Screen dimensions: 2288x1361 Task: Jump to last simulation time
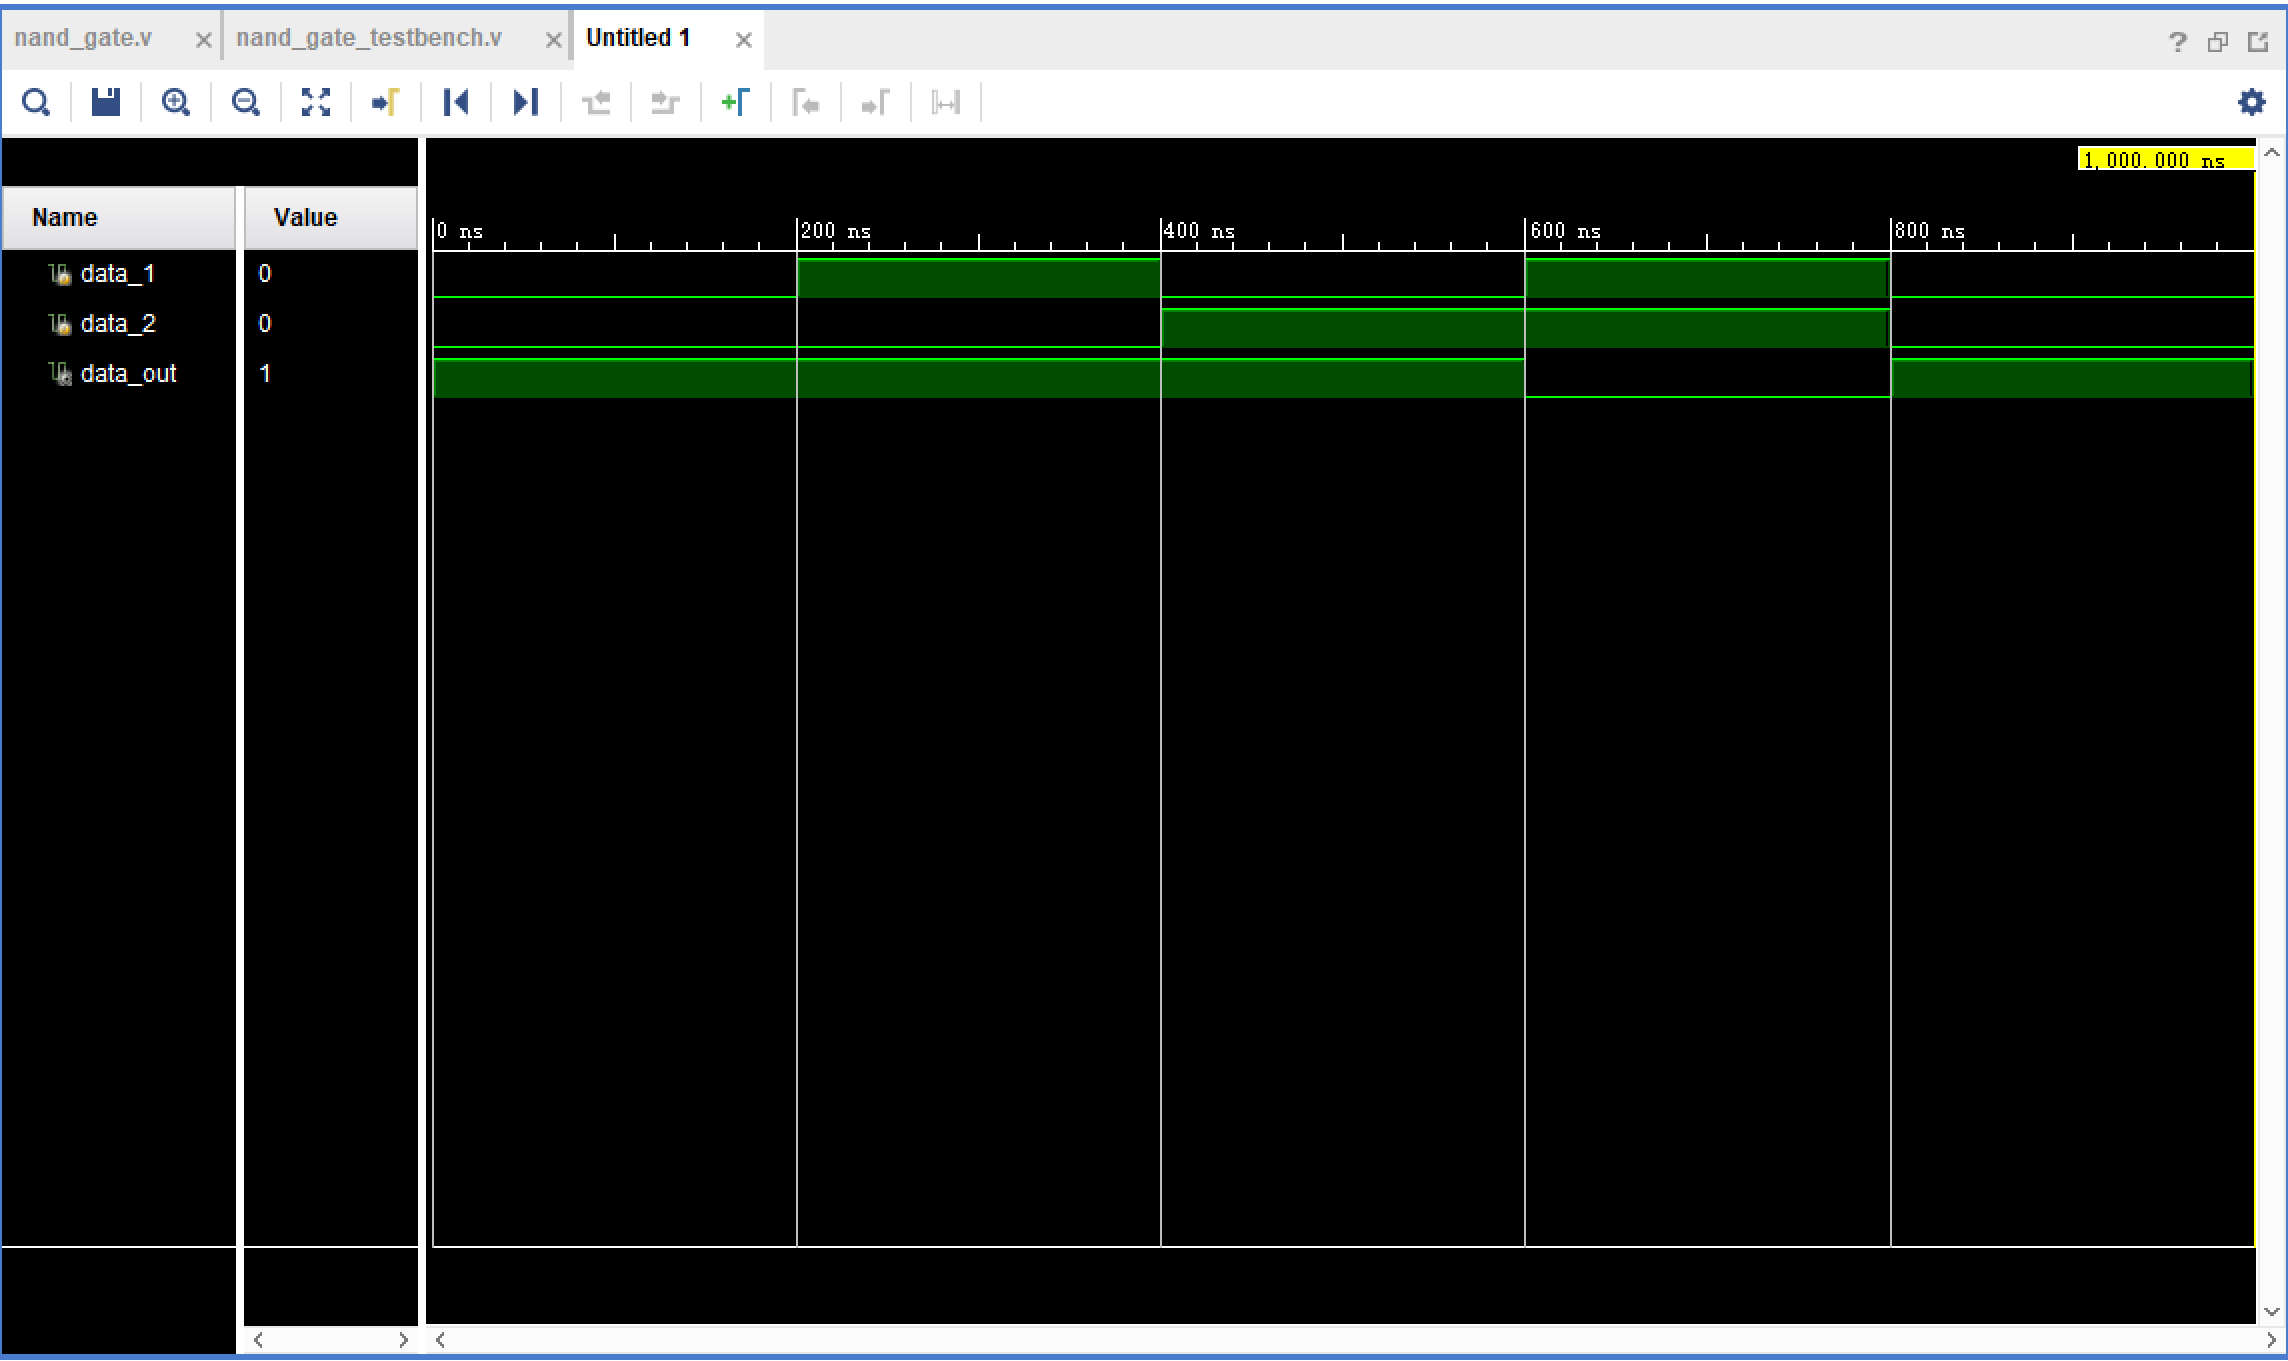pos(525,102)
